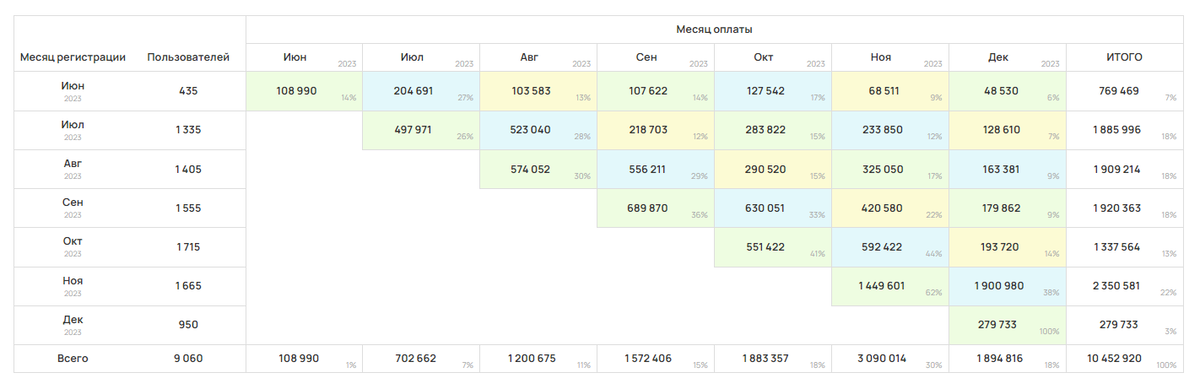
Task: Select the Авг registration month row label
Action: 73,169
